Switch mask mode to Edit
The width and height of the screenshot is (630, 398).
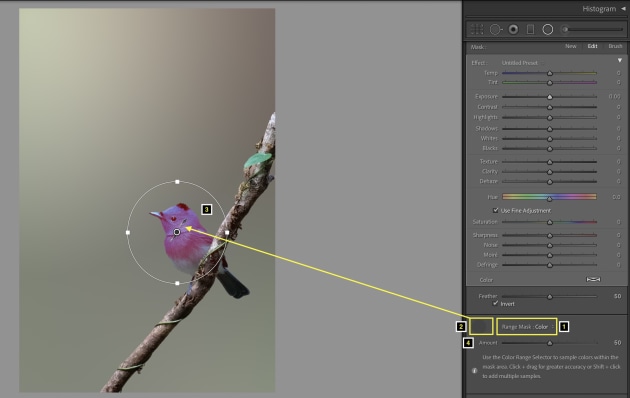point(592,46)
